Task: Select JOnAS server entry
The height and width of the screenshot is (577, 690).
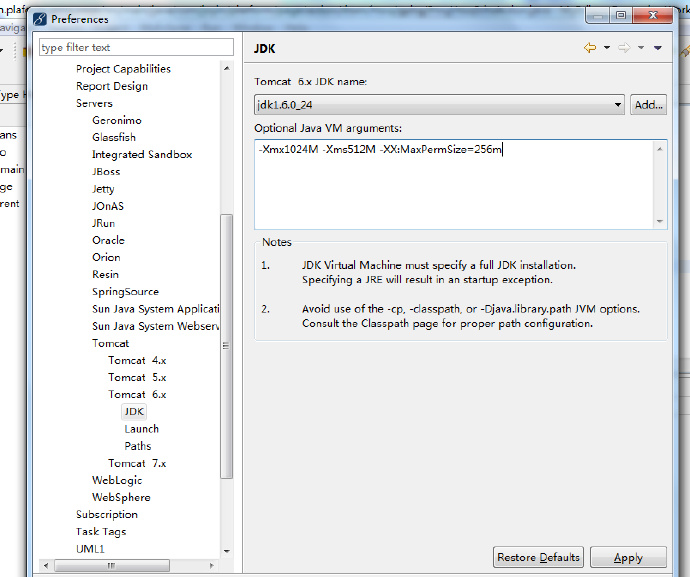Action: (x=108, y=206)
